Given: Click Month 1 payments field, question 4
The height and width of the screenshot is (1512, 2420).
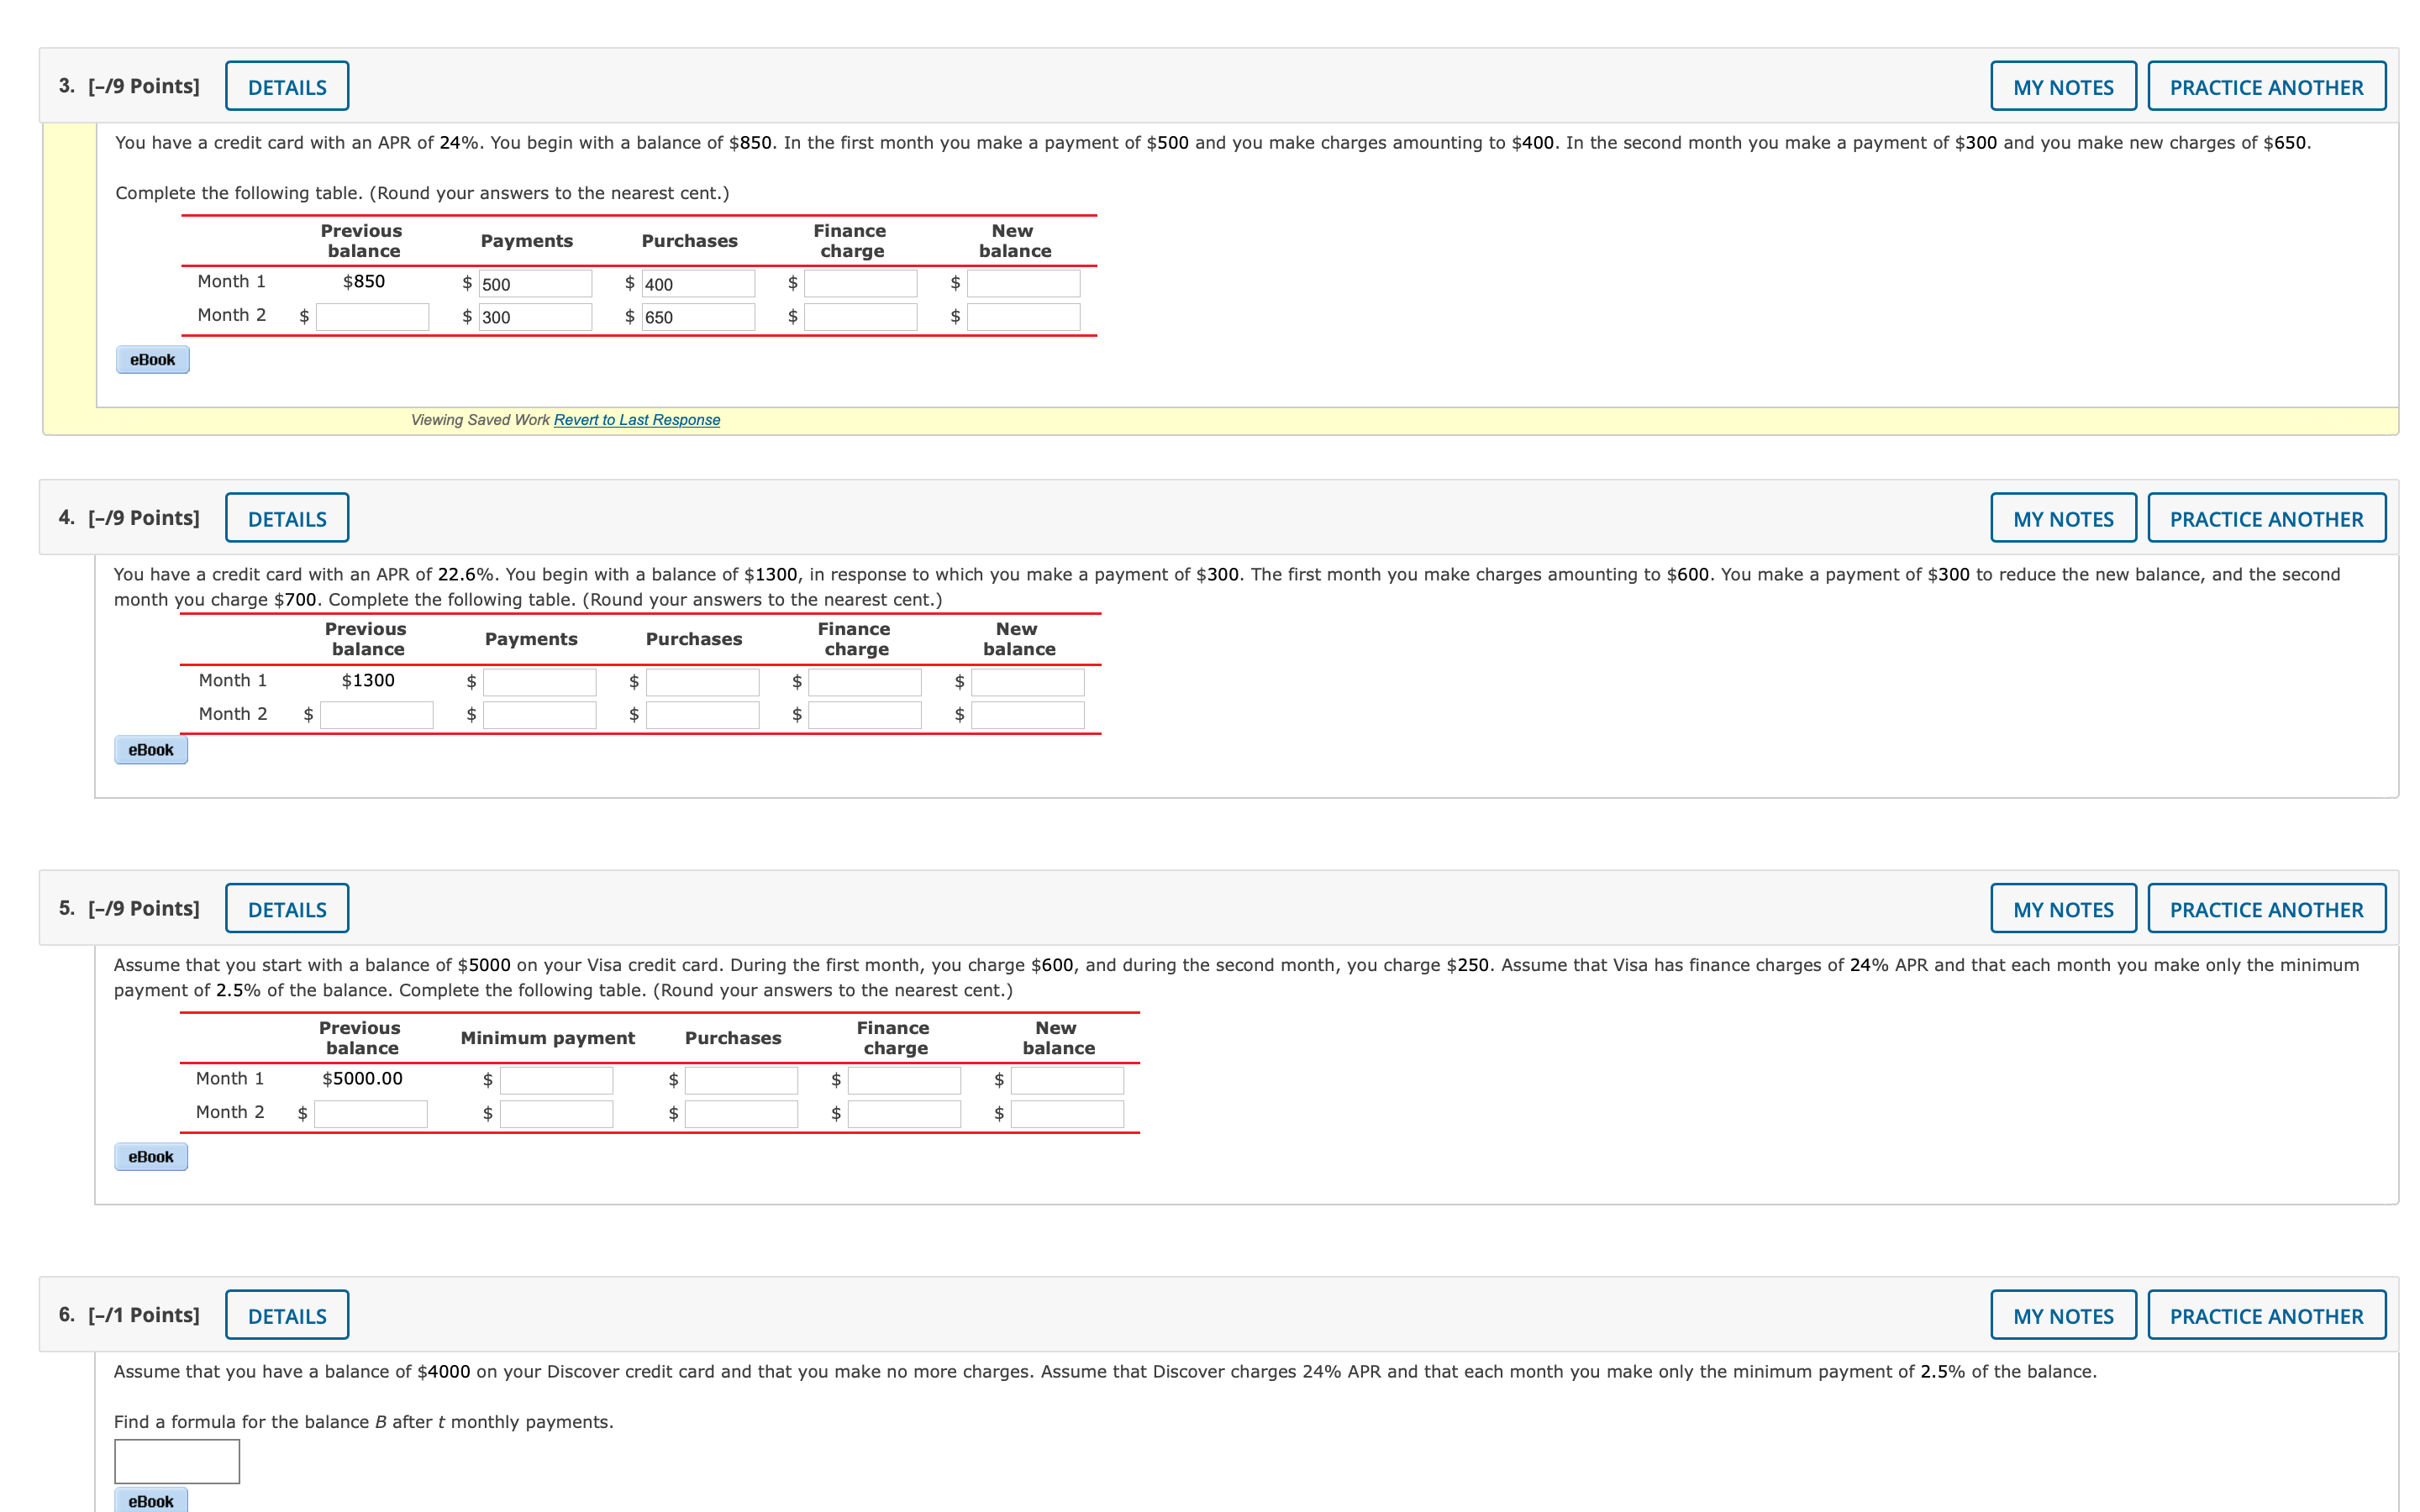Looking at the screenshot, I should tap(539, 682).
